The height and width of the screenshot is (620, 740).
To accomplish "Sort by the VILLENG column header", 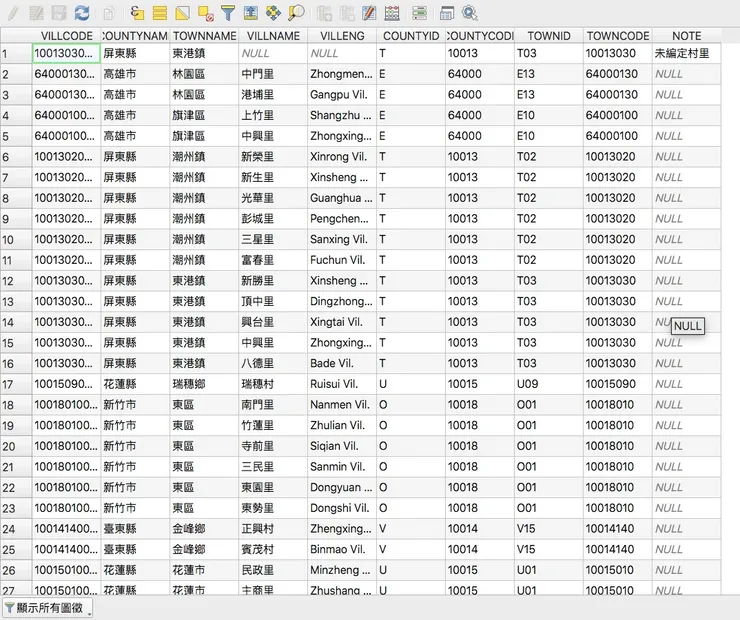I will point(342,36).
